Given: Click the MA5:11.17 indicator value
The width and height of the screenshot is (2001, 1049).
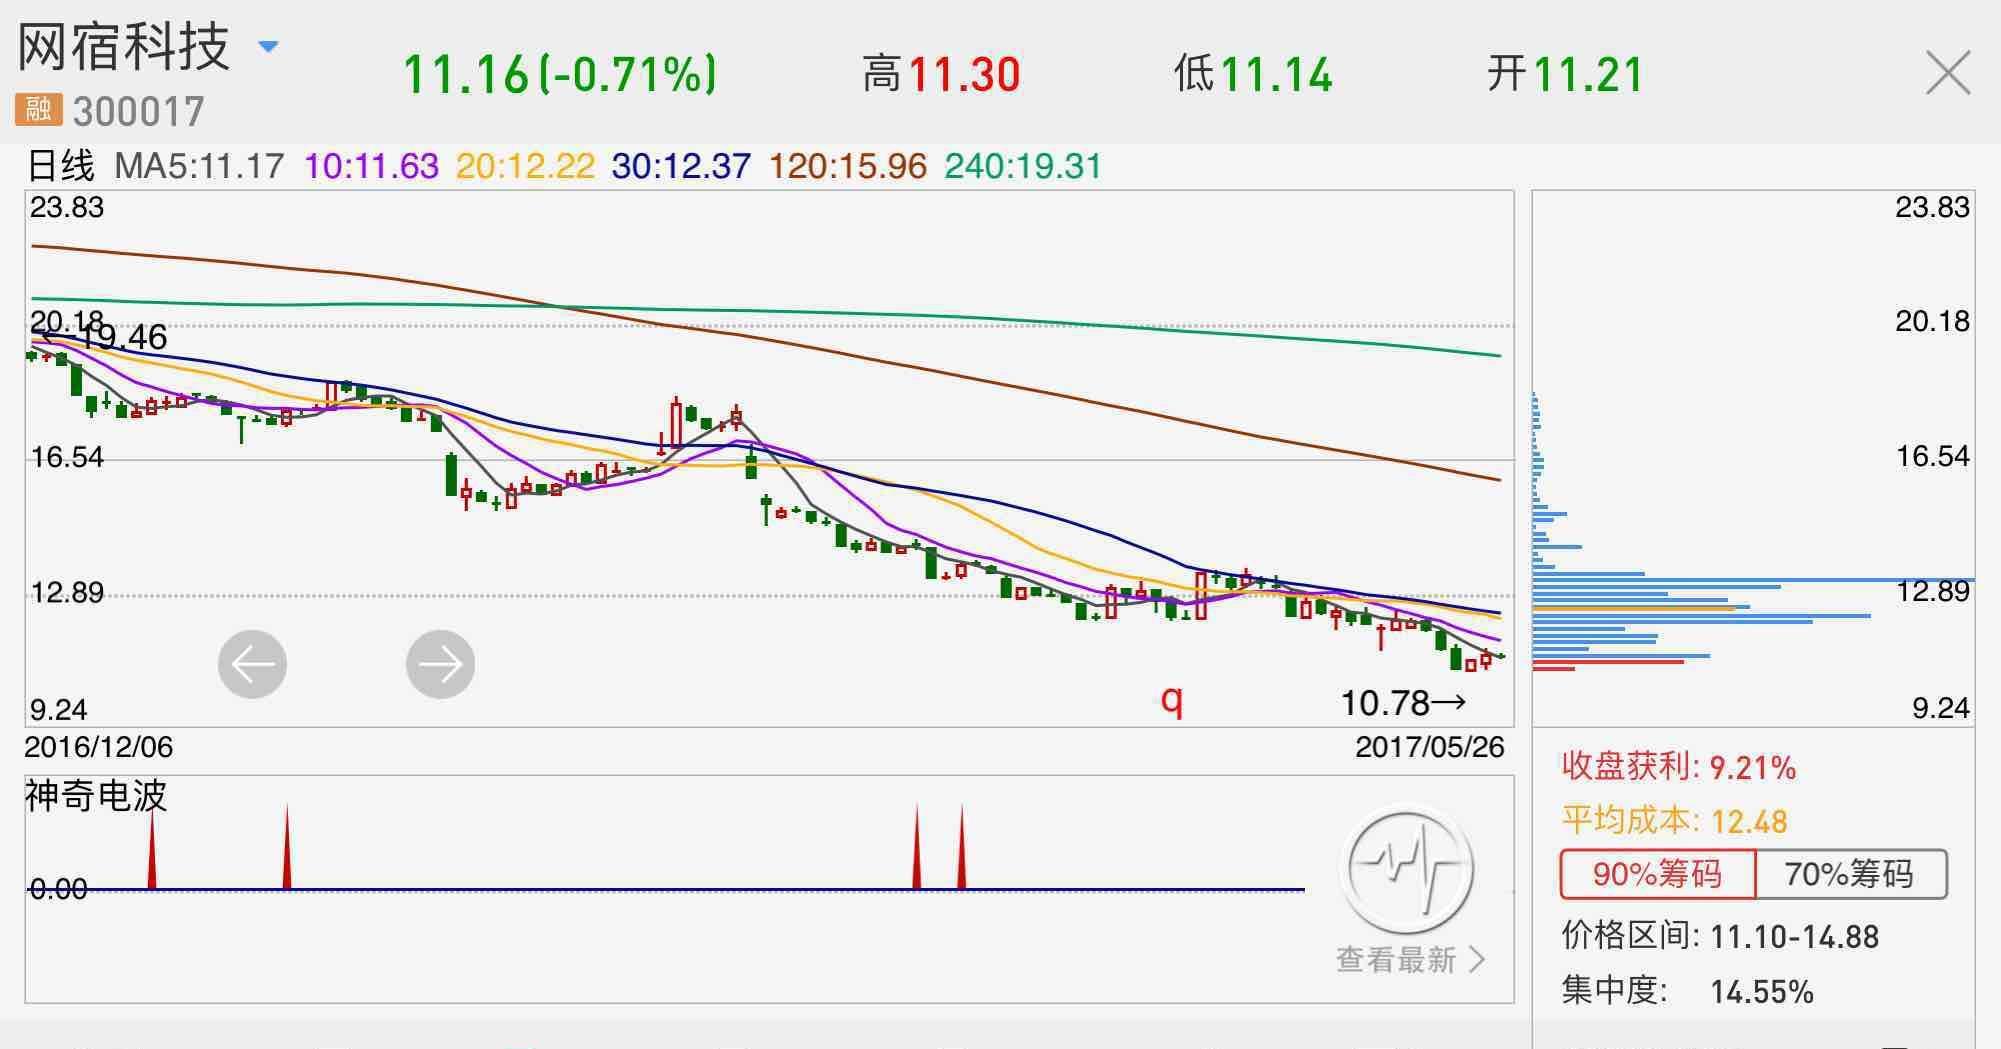Looking at the screenshot, I should (x=200, y=166).
